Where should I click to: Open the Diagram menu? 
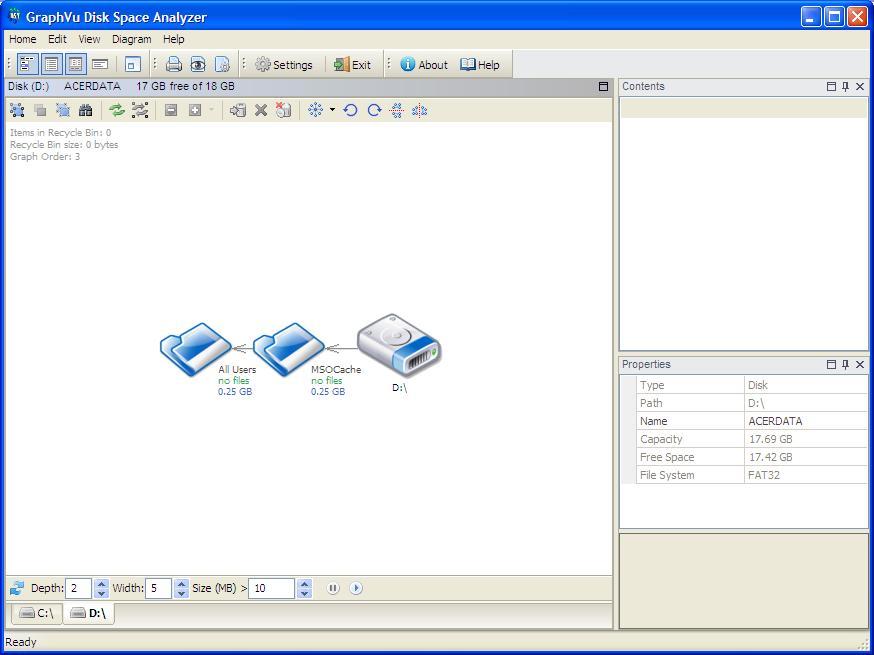point(131,39)
